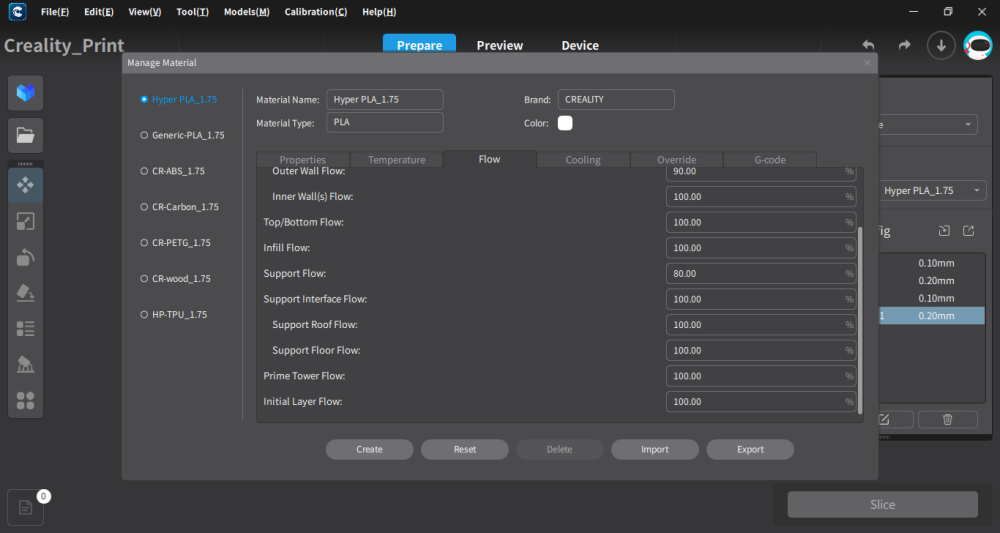Click the Slice button
The width and height of the screenshot is (1000, 533).
883,504
